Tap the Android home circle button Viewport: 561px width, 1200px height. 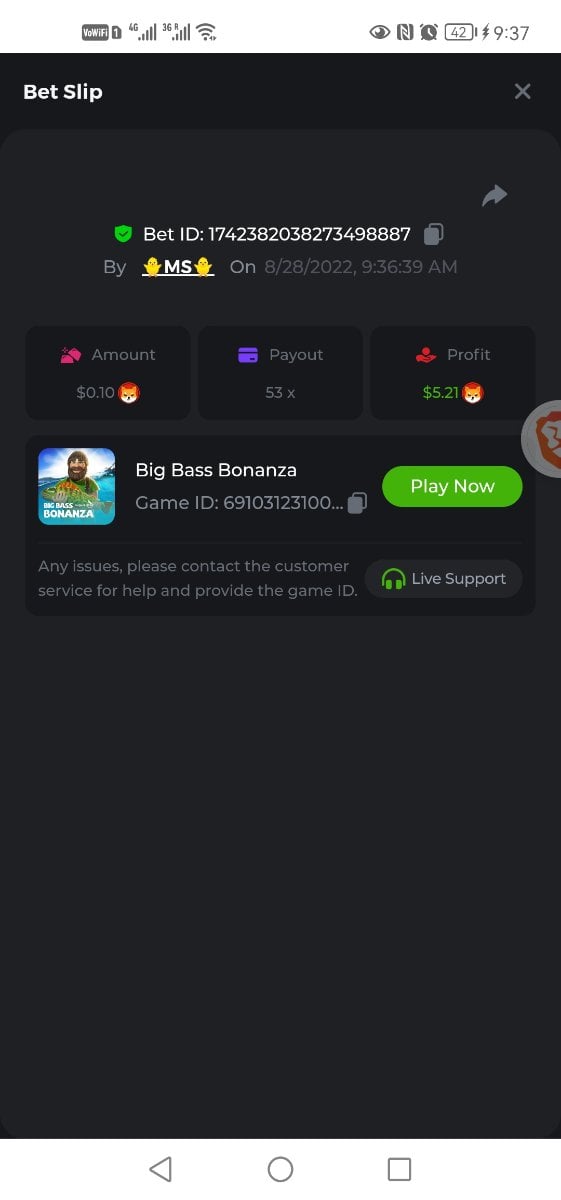point(280,1169)
